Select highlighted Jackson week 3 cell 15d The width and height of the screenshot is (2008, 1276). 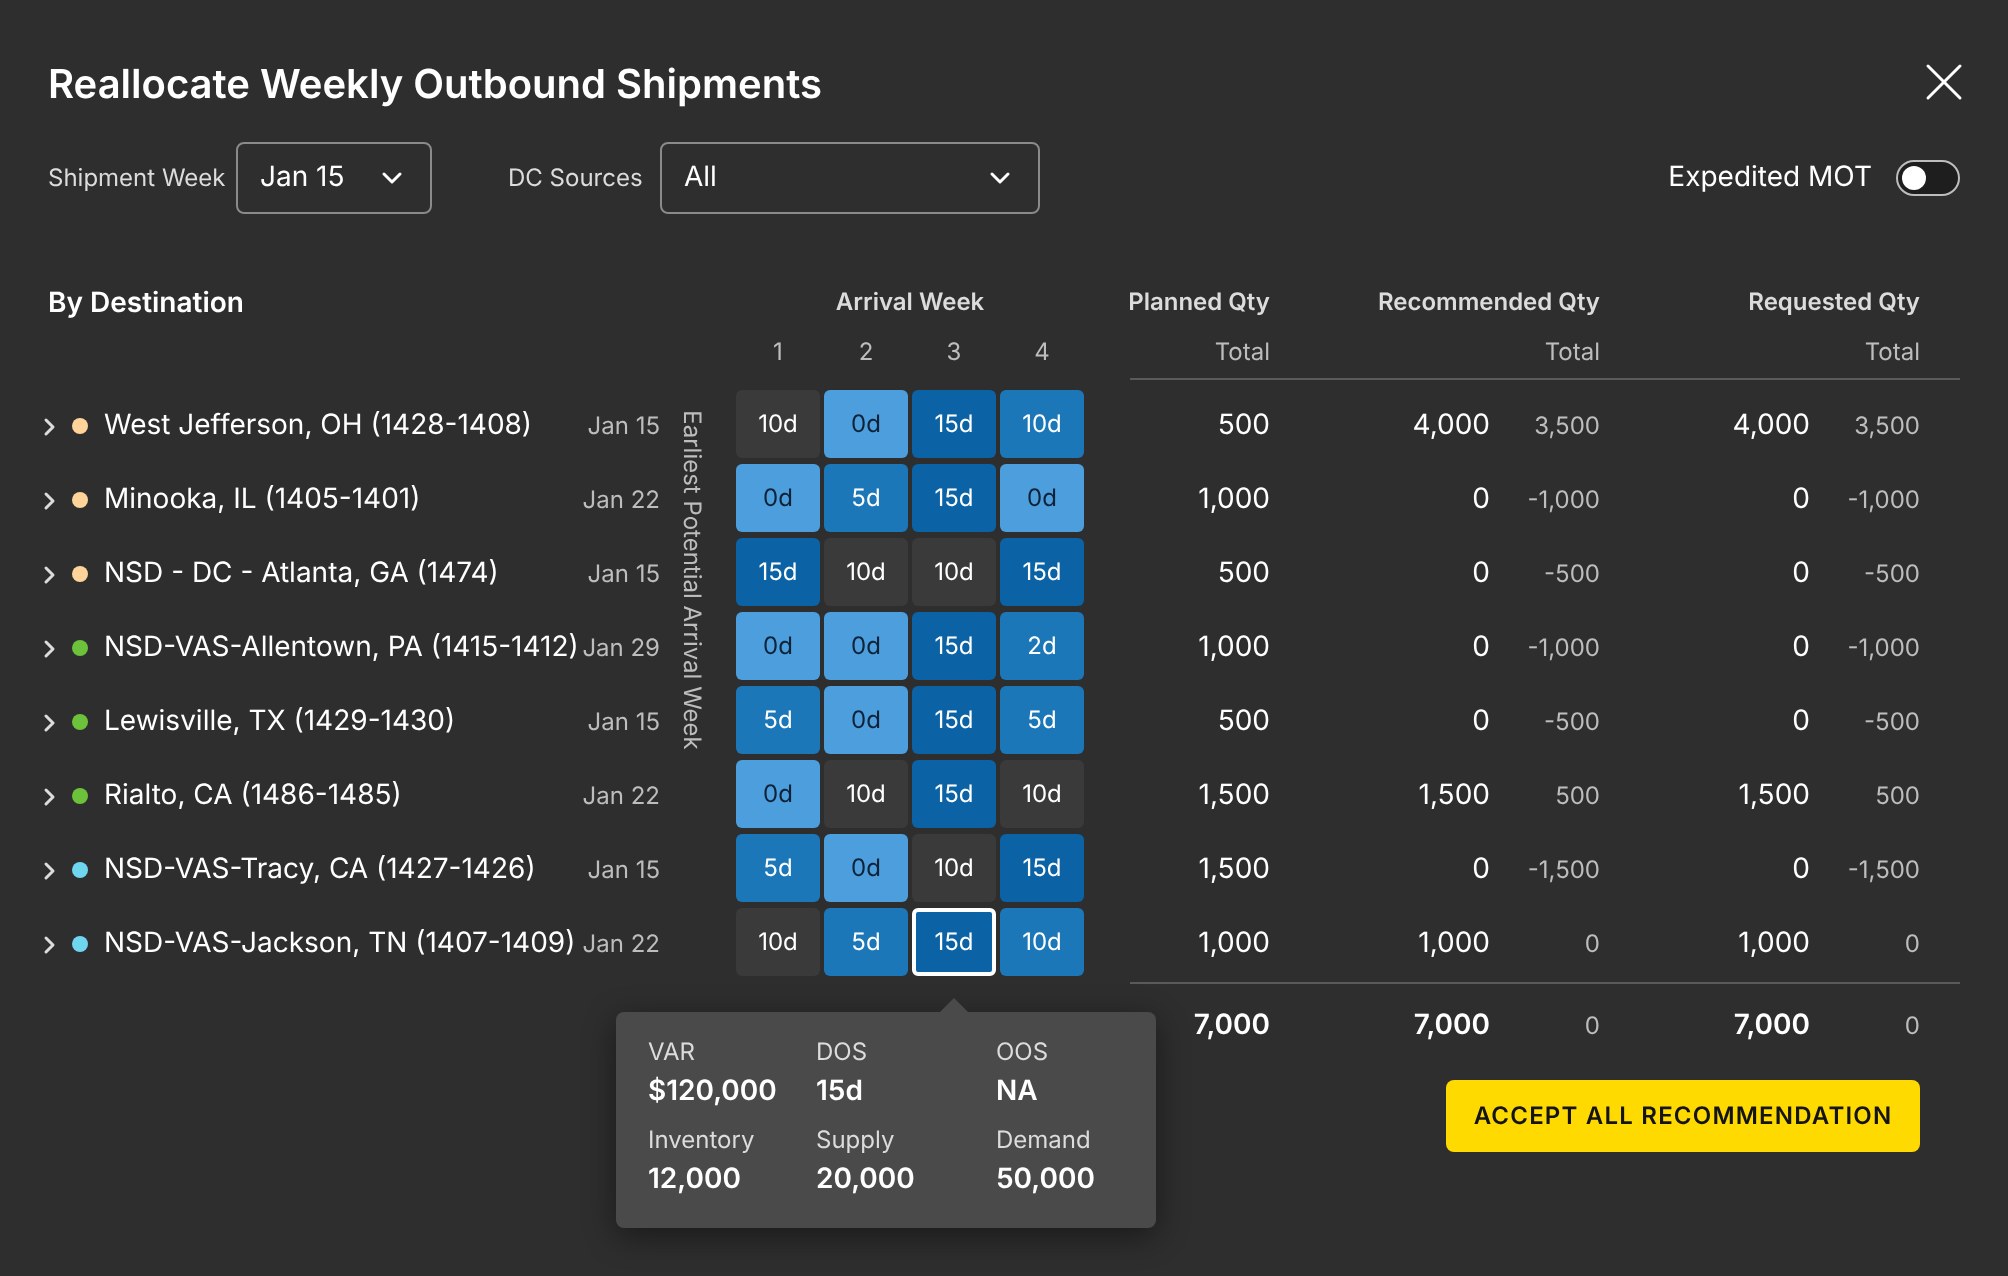tap(954, 942)
